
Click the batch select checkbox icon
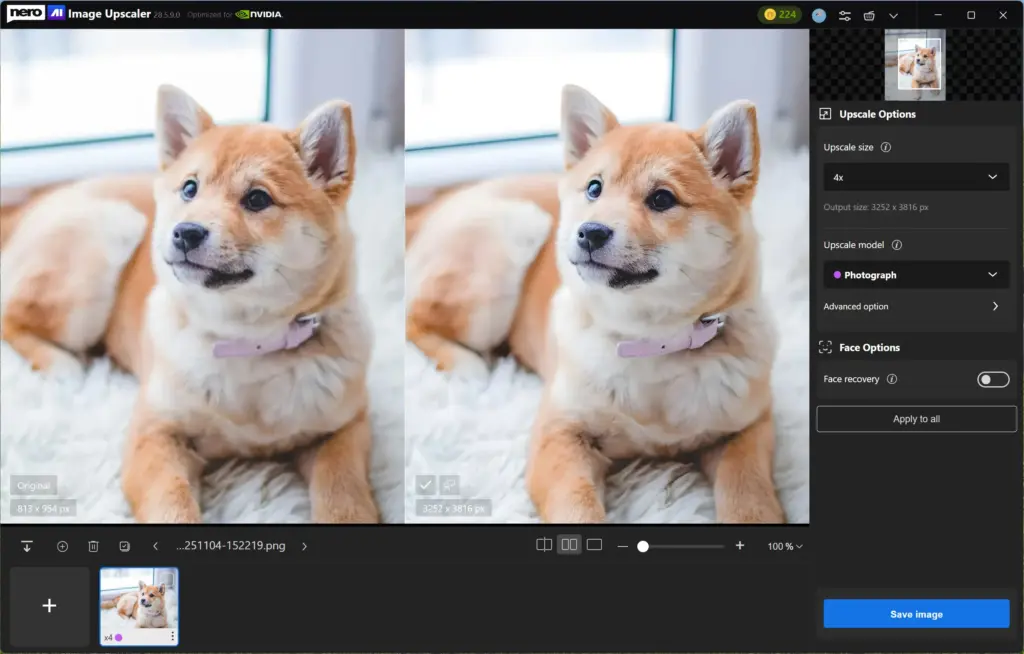[125, 545]
